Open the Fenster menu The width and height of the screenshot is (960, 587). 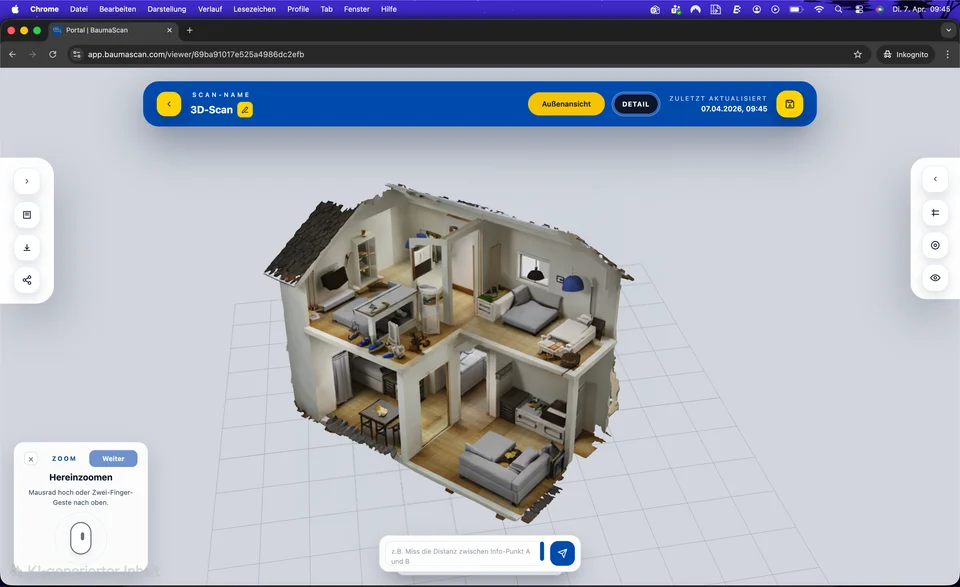pyautogui.click(x=357, y=9)
